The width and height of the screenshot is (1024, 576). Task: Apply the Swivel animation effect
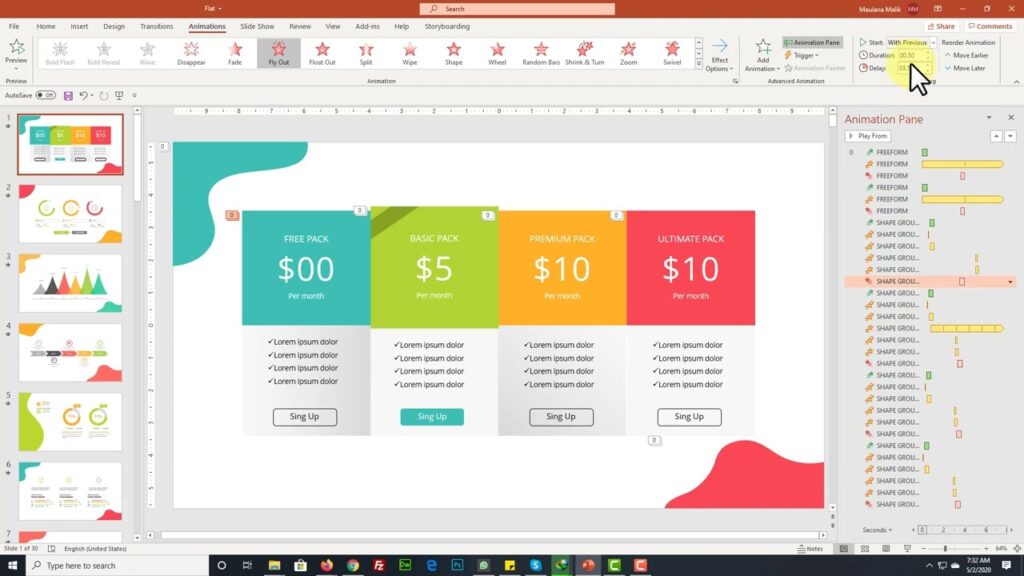coord(672,53)
